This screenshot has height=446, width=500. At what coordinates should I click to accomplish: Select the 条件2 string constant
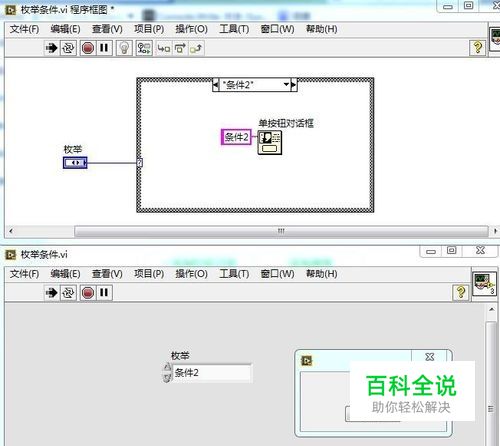(236, 137)
